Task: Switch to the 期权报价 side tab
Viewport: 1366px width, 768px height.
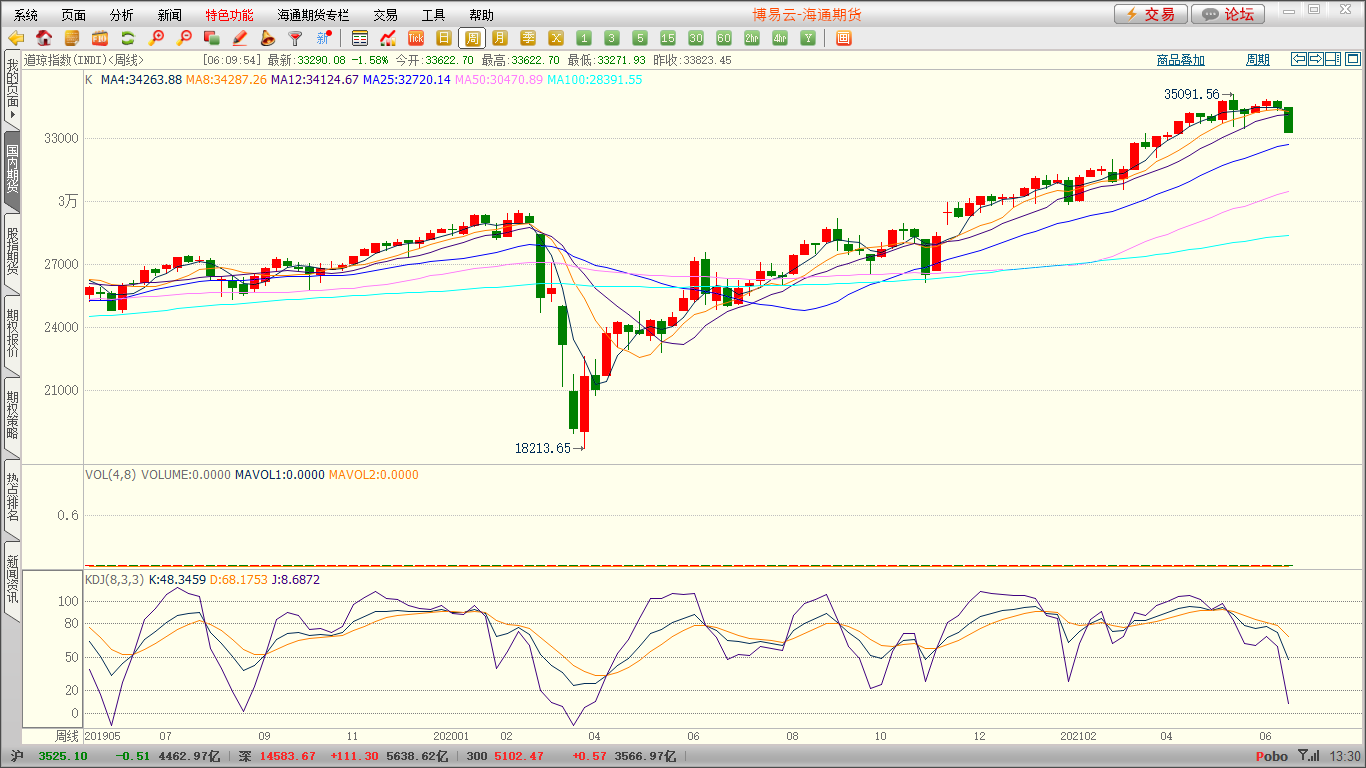Action: [x=12, y=333]
